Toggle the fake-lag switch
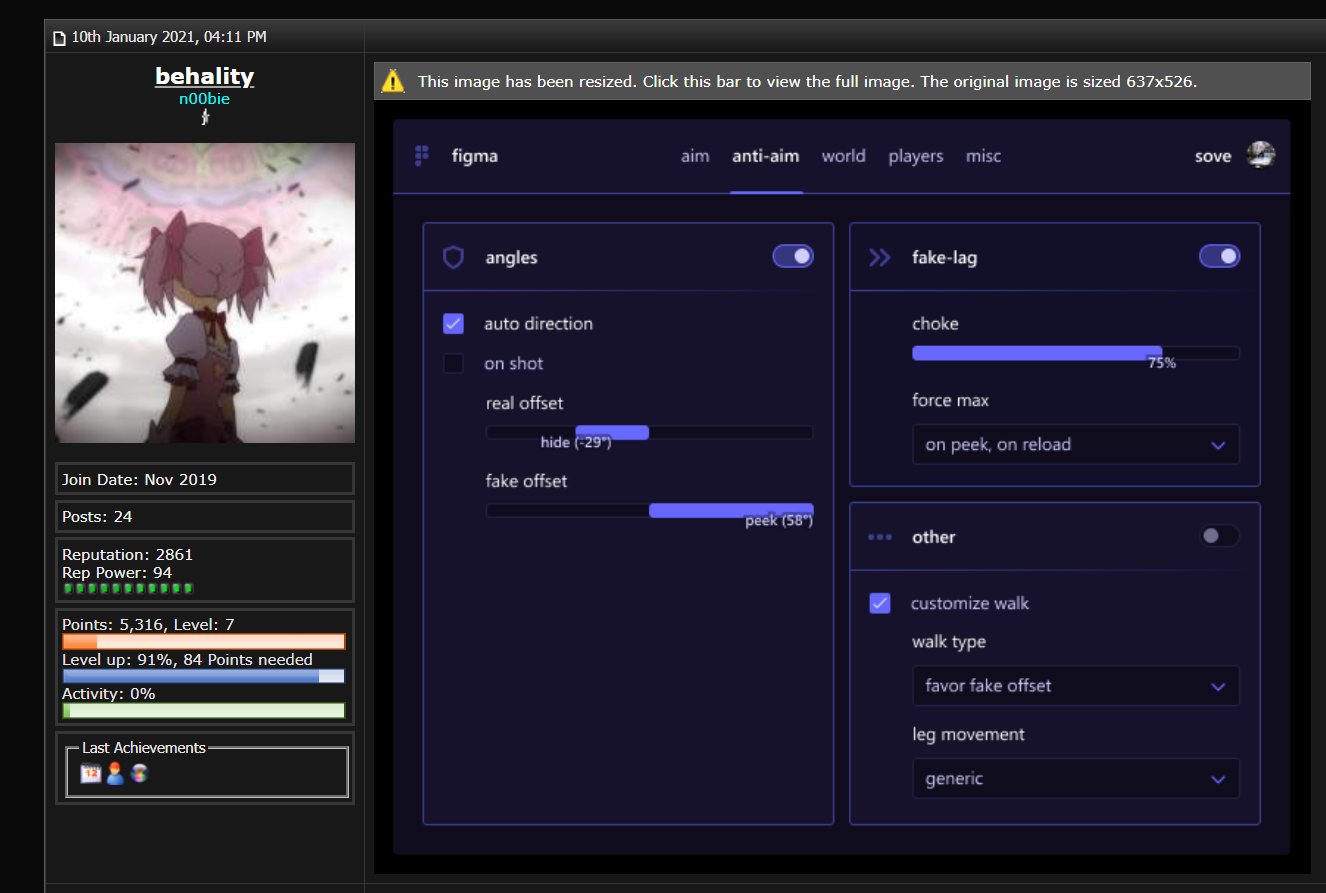This screenshot has height=893, width=1326. click(x=1219, y=257)
